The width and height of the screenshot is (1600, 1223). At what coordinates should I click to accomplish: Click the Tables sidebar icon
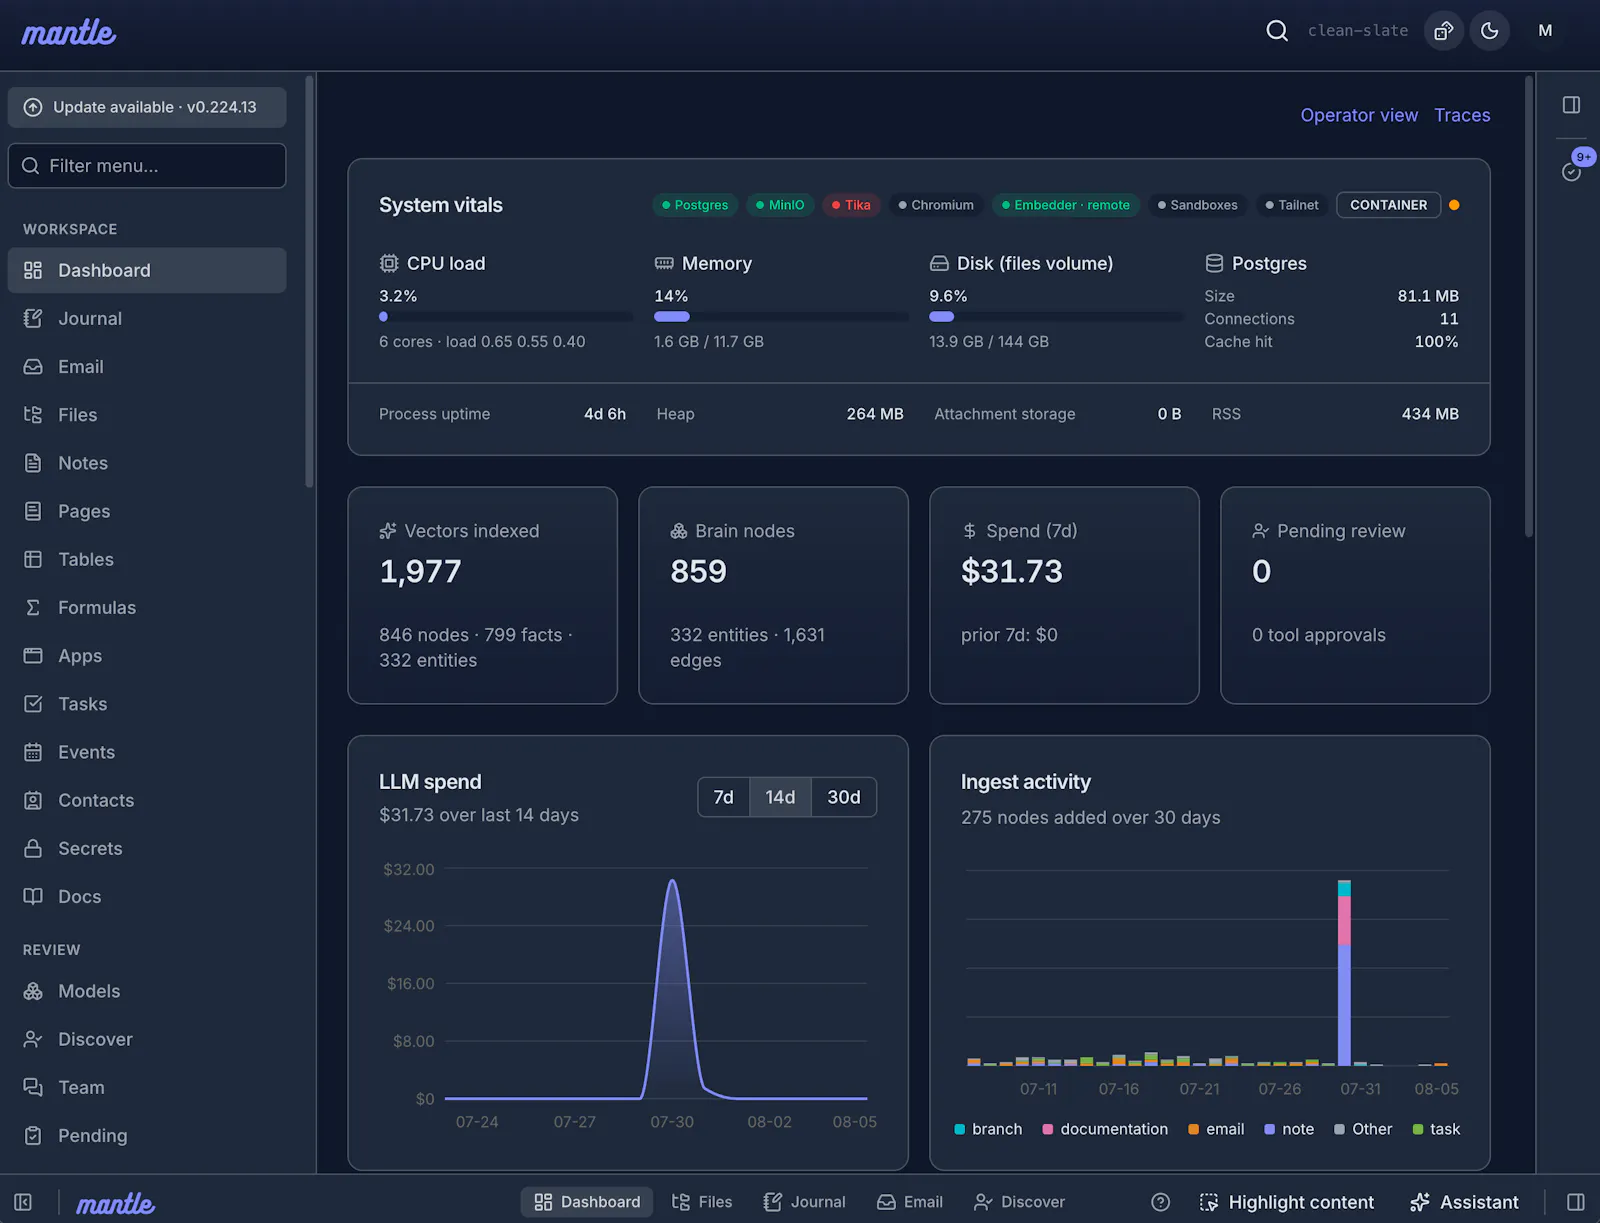click(x=33, y=559)
